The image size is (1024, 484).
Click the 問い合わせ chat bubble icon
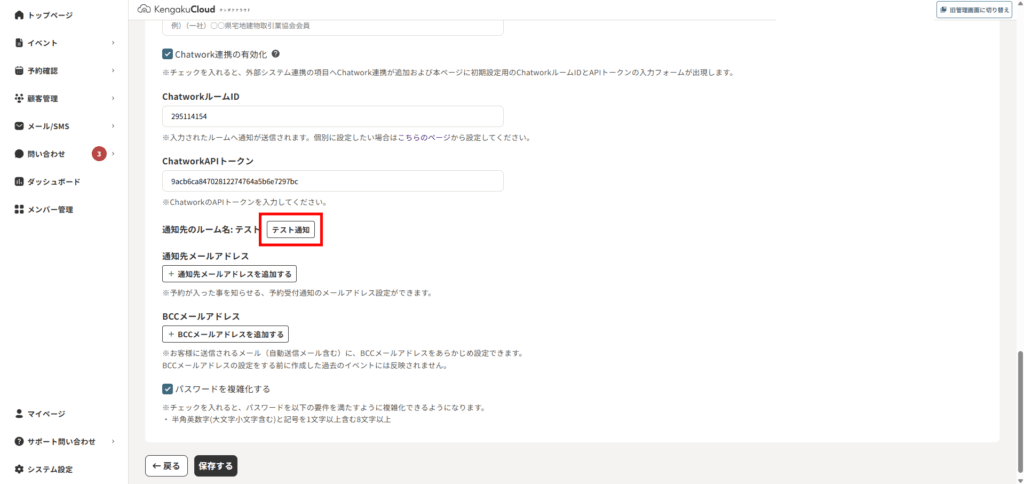coord(19,154)
